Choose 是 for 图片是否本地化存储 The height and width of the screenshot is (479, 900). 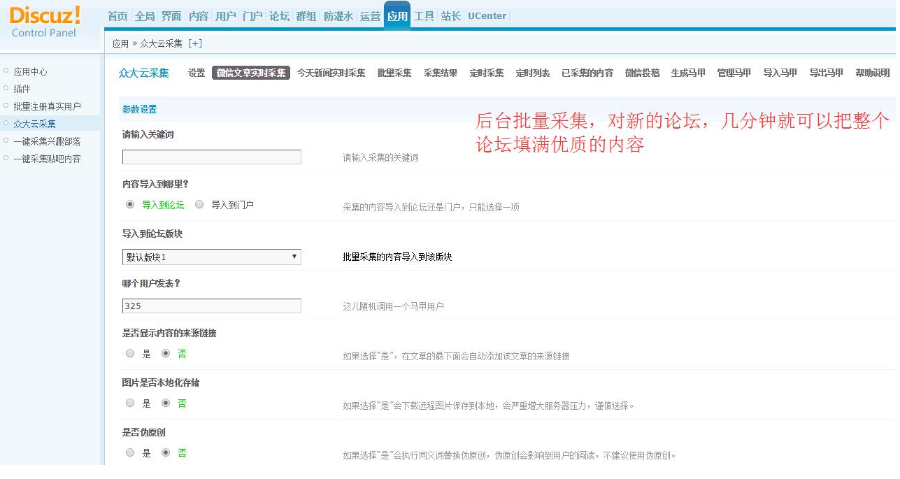[130, 403]
